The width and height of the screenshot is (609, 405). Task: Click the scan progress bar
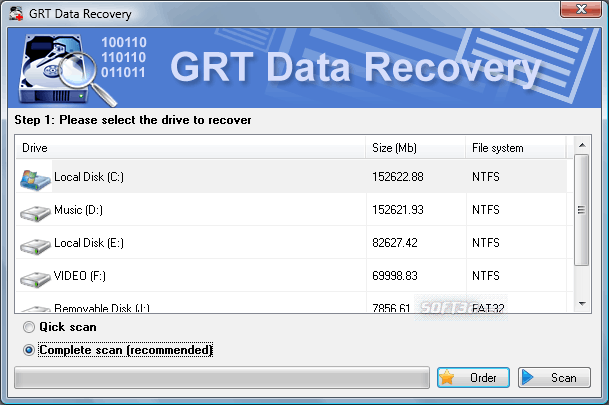coord(222,377)
